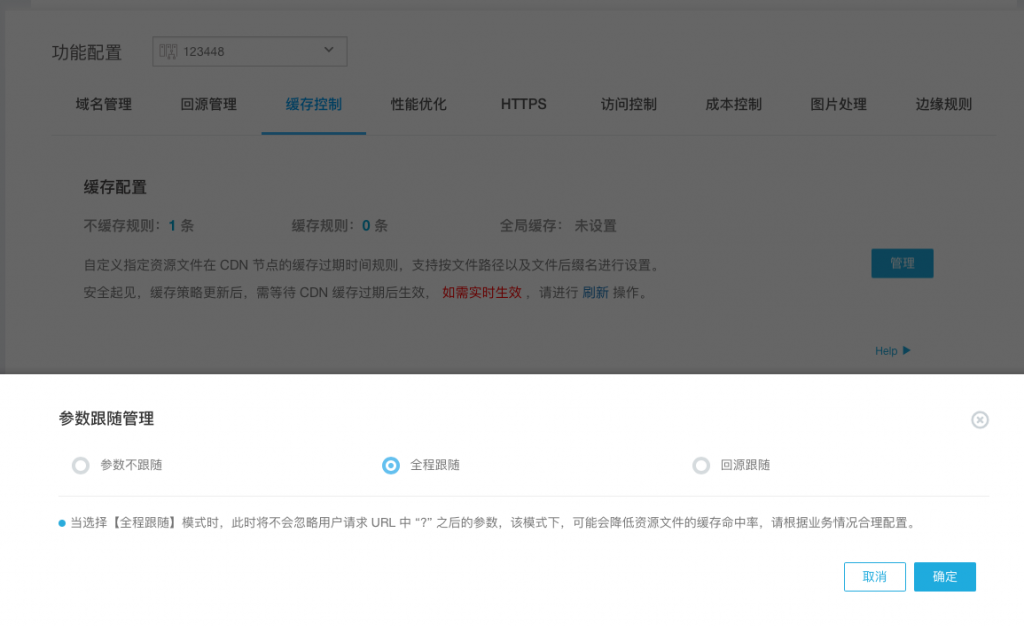Follow the 刷新 link
This screenshot has height=627, width=1024.
[595, 293]
